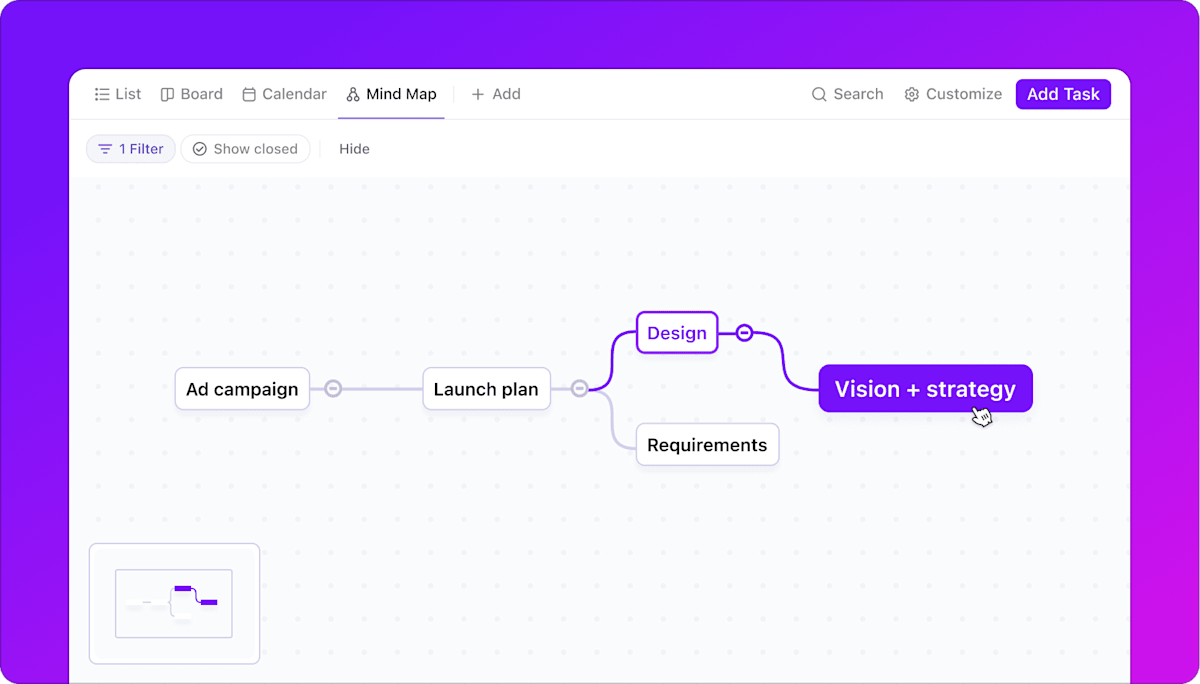Click the minimap overview thumbnail
This screenshot has height=684, width=1200.
(x=174, y=603)
